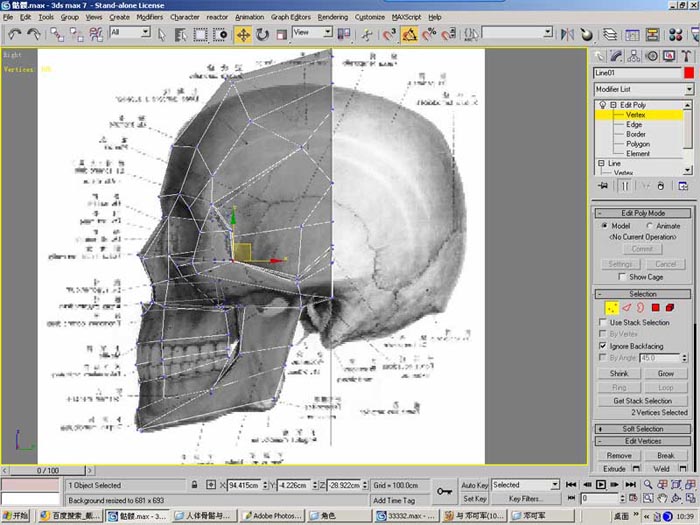Collapse the Edit Vertices rollout
Image resolution: width=700 pixels, height=525 pixels.
[643, 441]
